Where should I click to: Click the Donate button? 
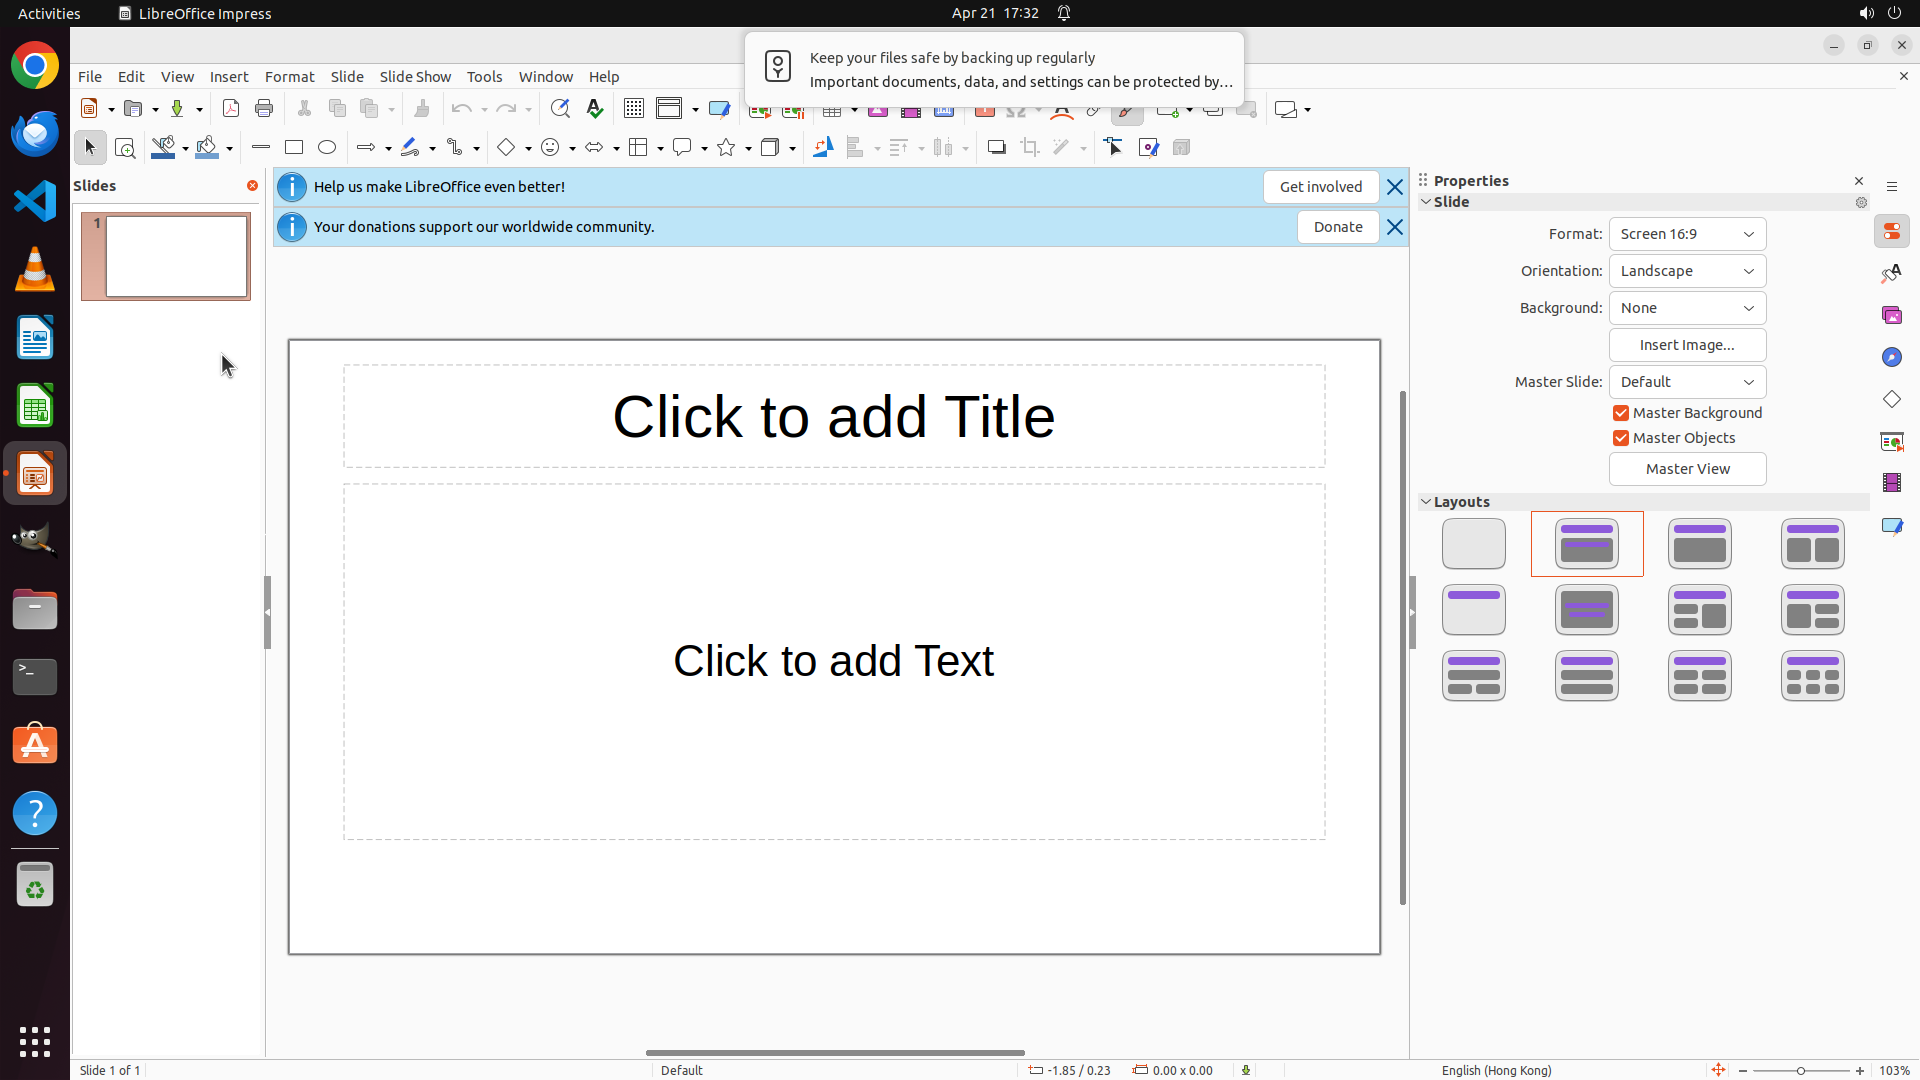tap(1337, 227)
